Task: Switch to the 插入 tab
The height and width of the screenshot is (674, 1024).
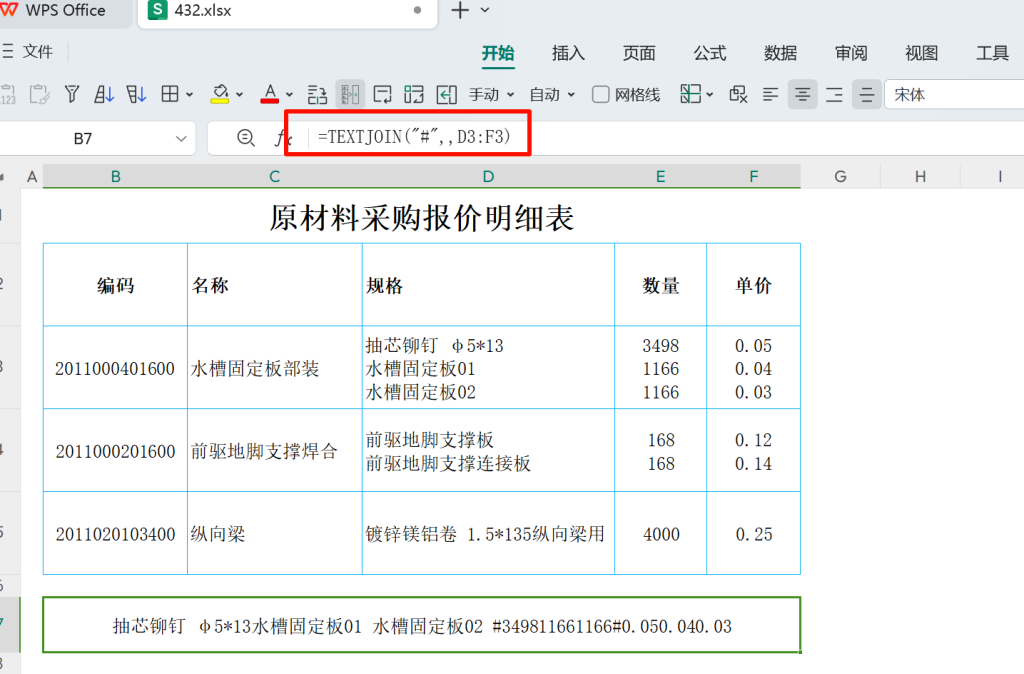Action: 568,53
